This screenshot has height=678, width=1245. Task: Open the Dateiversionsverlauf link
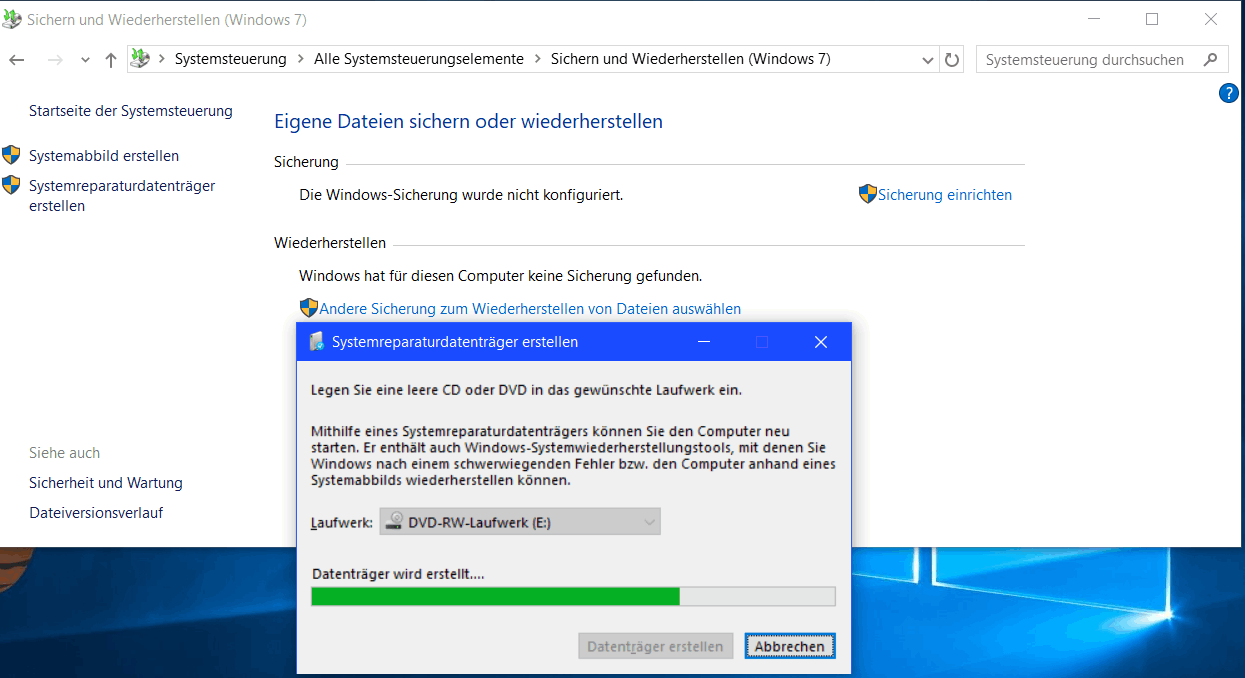(96, 513)
